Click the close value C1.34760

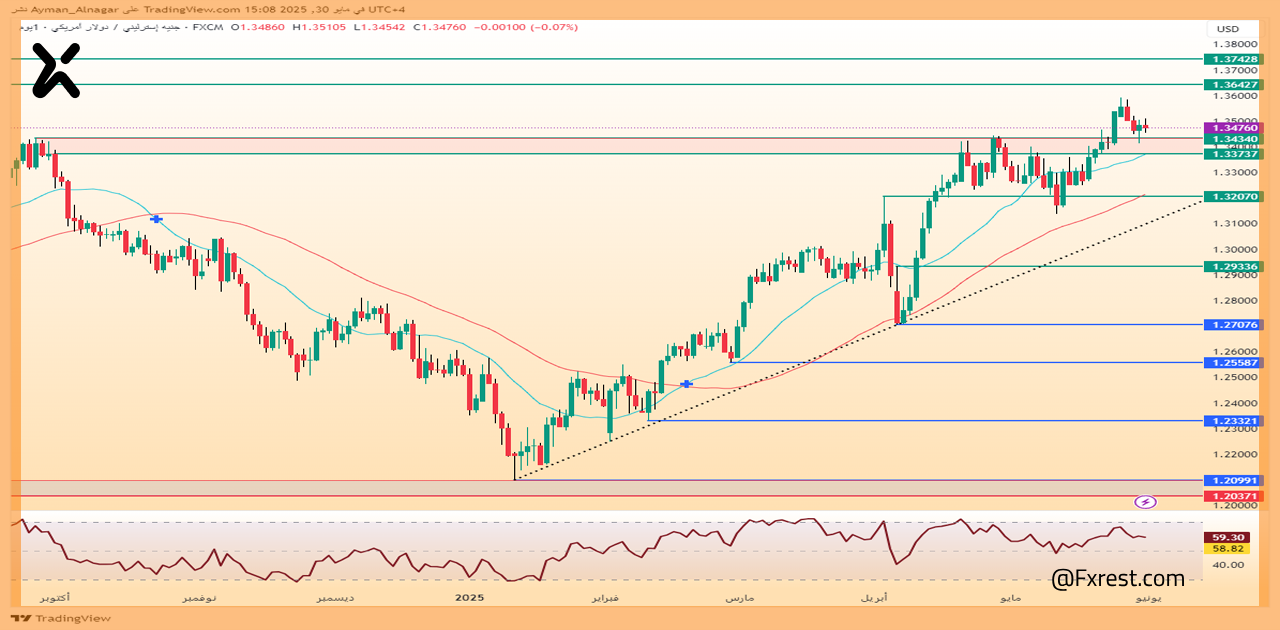point(439,27)
